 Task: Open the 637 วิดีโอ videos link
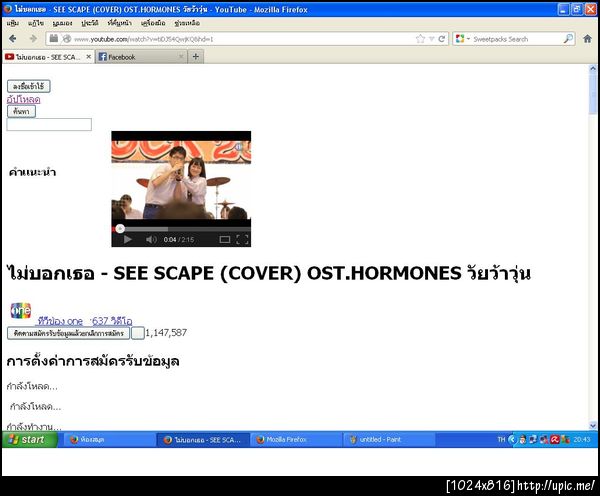tap(112, 321)
